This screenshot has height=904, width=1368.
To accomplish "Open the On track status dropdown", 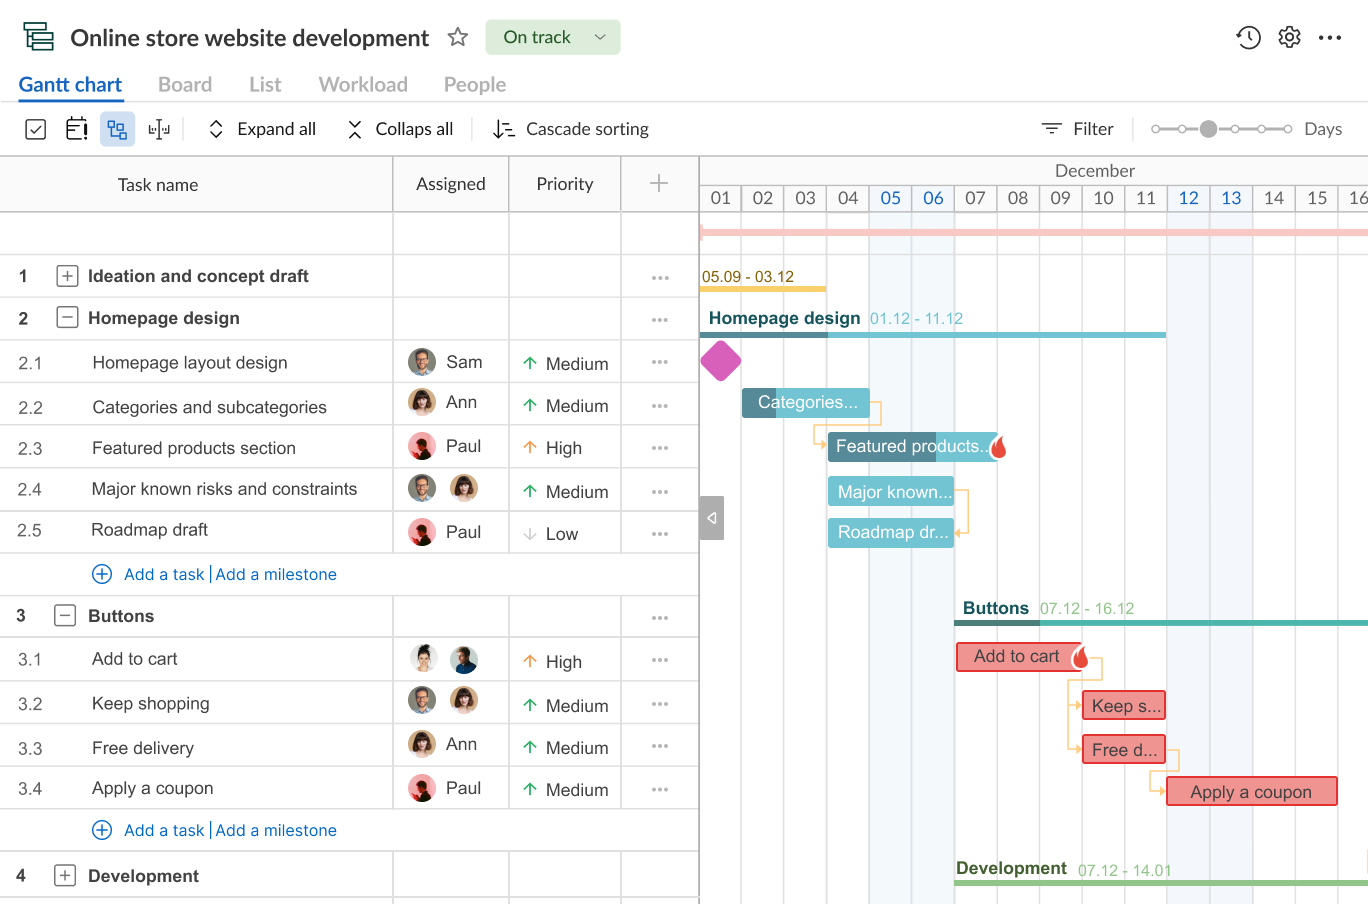I will click(553, 38).
